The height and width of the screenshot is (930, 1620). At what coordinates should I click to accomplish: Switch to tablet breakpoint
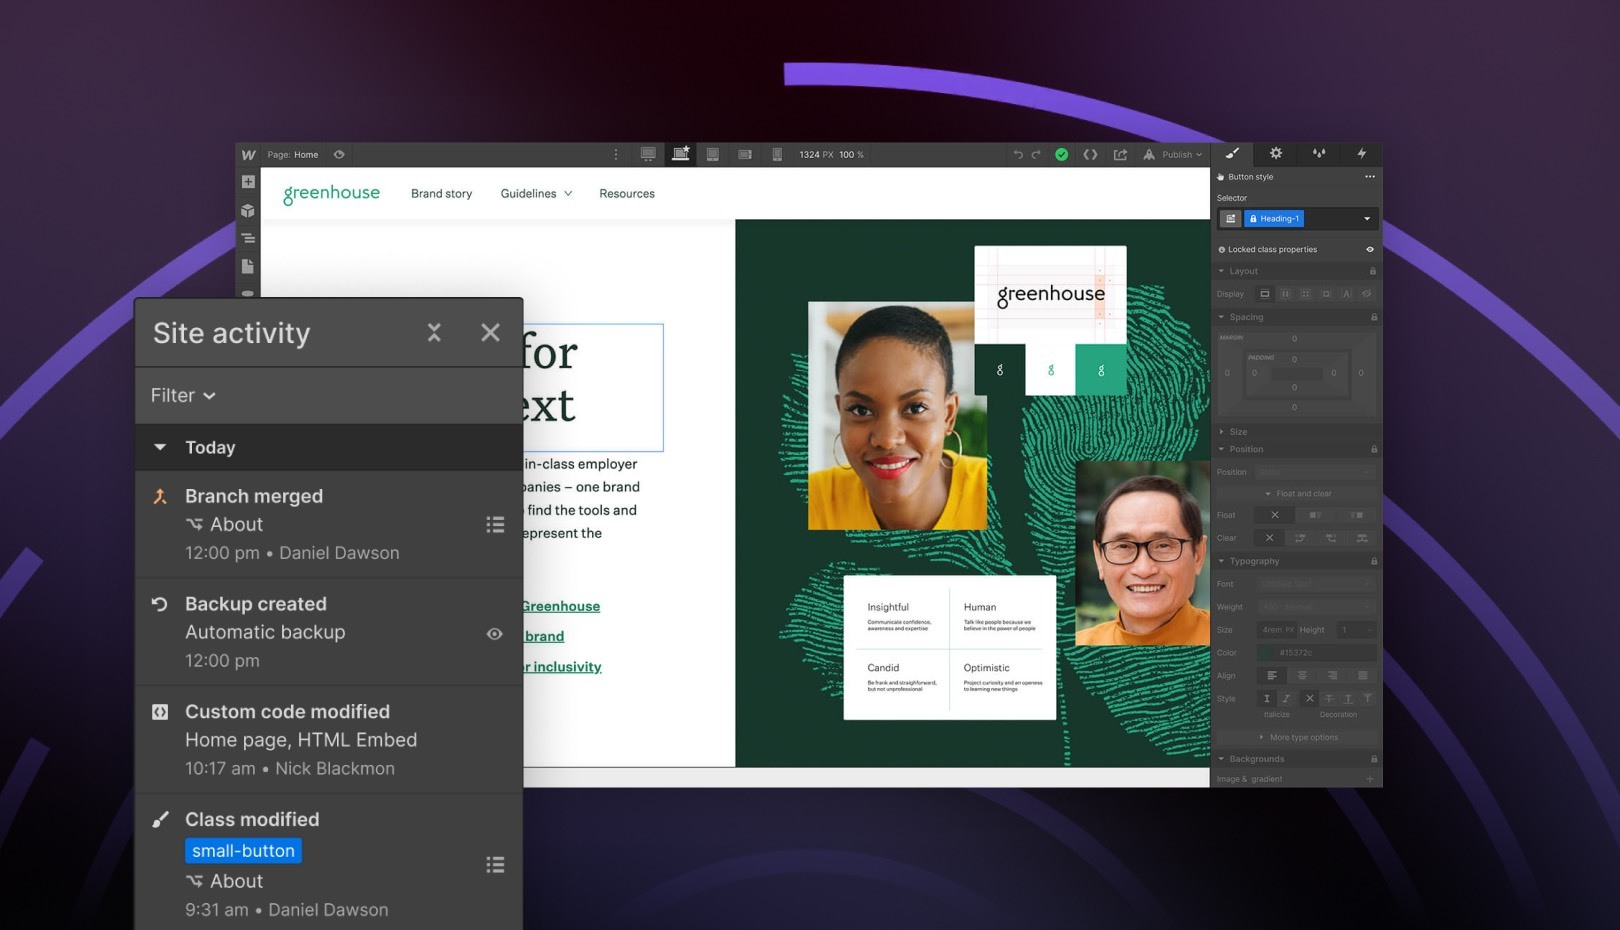(x=713, y=155)
